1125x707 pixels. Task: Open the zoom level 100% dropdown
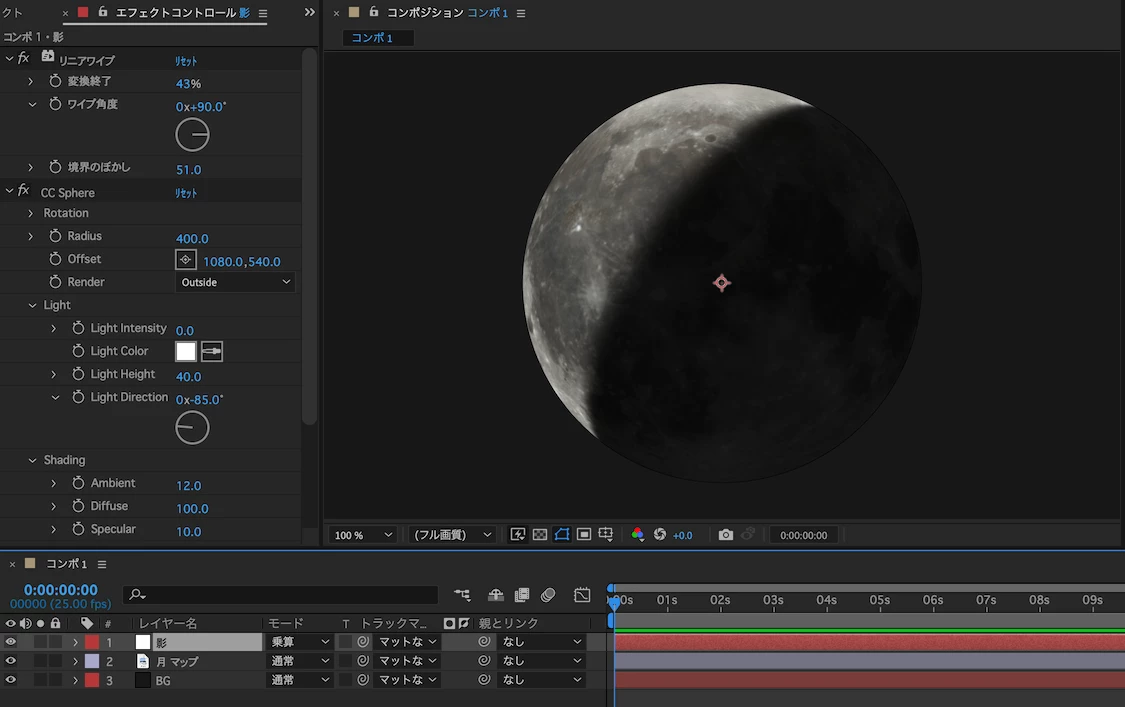pos(362,535)
